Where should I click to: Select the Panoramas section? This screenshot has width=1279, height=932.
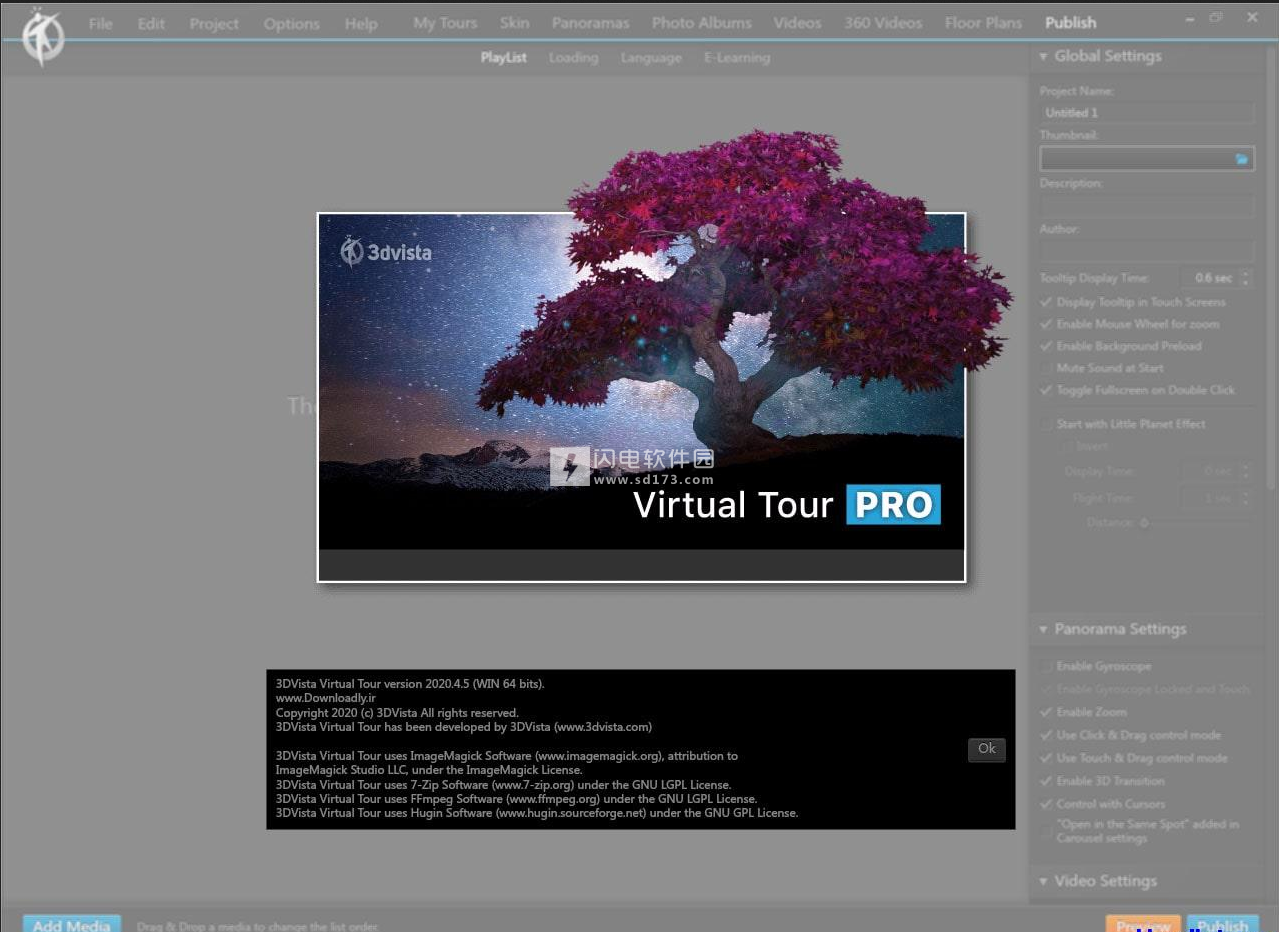(x=591, y=22)
